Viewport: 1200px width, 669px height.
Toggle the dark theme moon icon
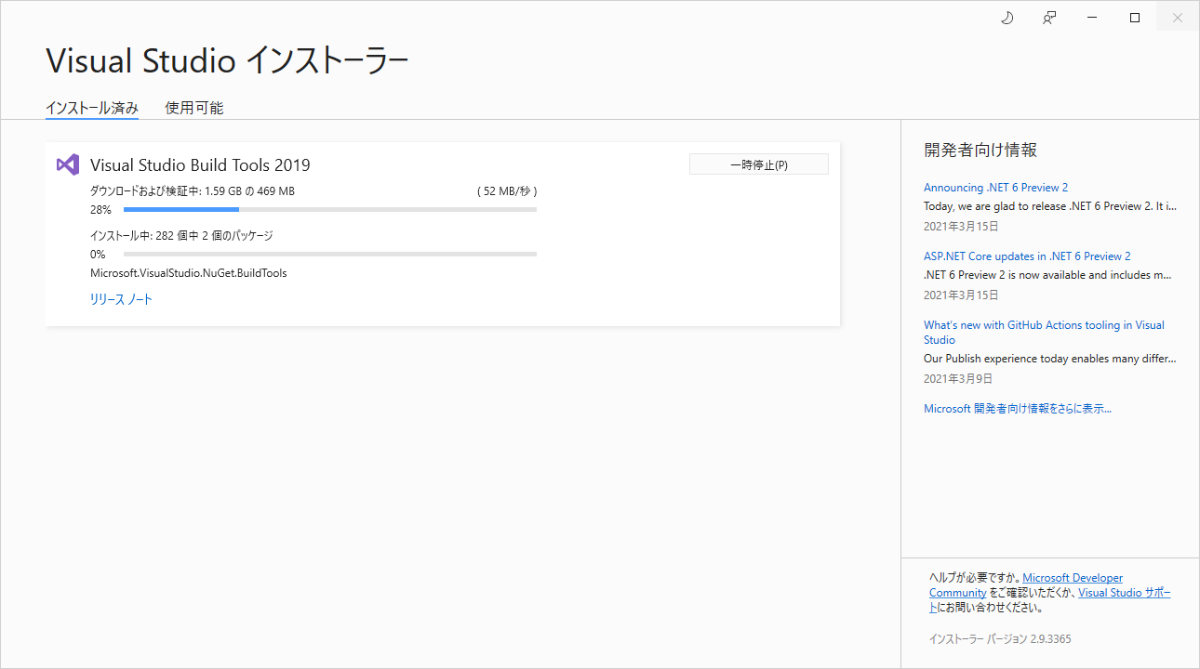1007,17
